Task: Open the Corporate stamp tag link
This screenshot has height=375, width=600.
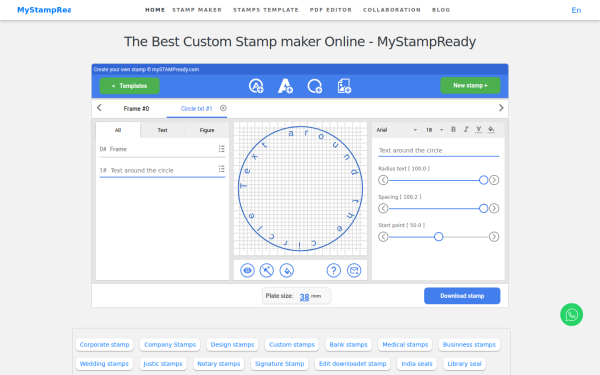Action: point(104,344)
